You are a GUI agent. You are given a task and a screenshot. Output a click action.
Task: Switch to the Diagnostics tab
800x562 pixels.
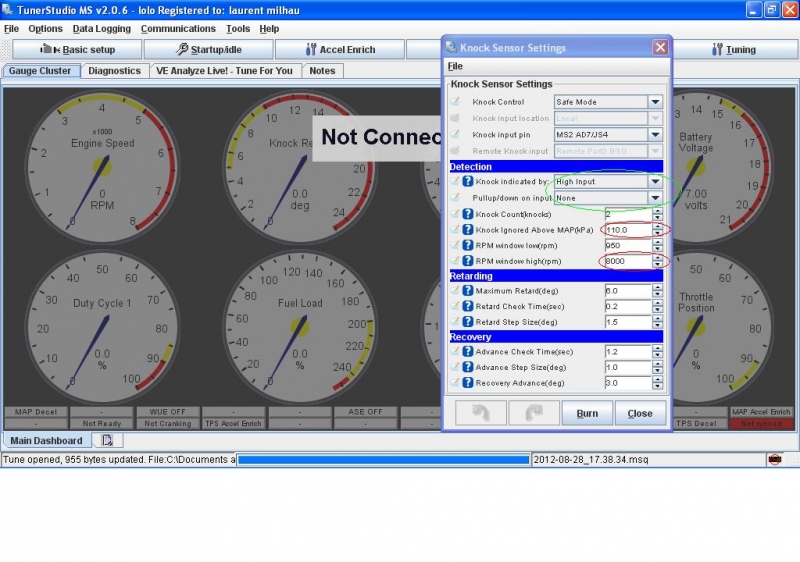pyautogui.click(x=114, y=71)
